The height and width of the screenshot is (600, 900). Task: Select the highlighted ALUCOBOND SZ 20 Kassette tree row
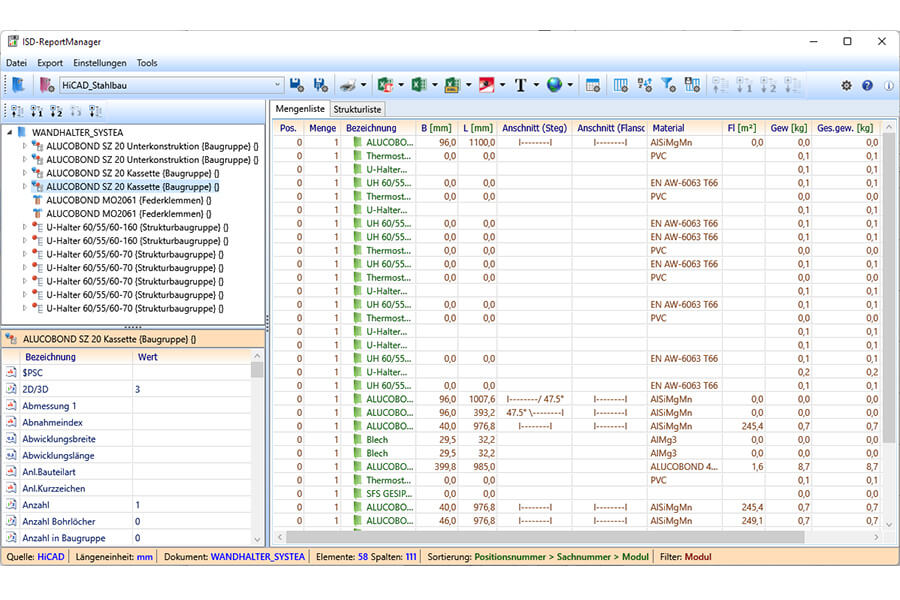[133, 187]
